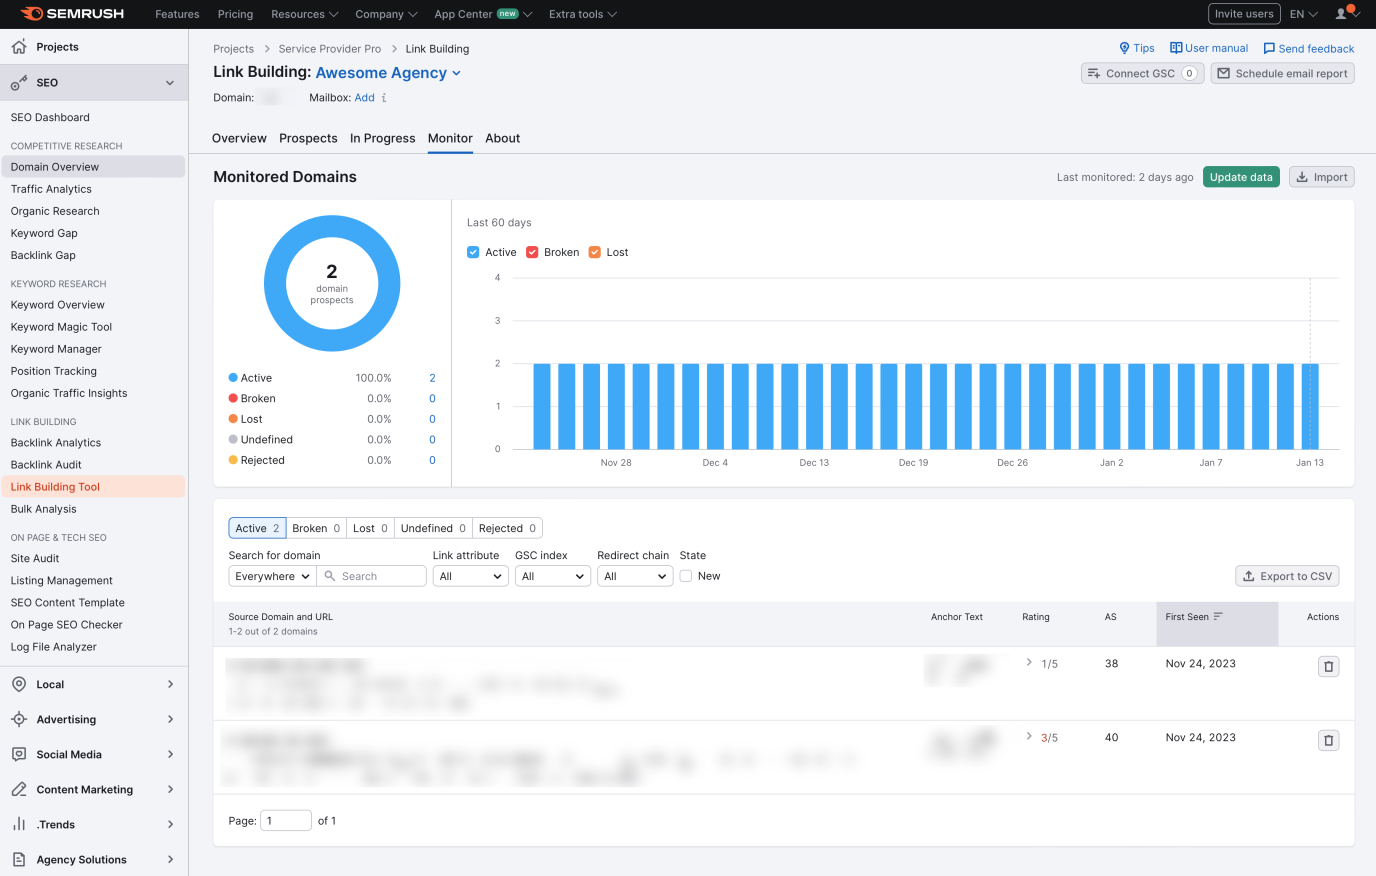The height and width of the screenshot is (876, 1376).
Task: Expand the Resources menu
Action: (x=304, y=14)
